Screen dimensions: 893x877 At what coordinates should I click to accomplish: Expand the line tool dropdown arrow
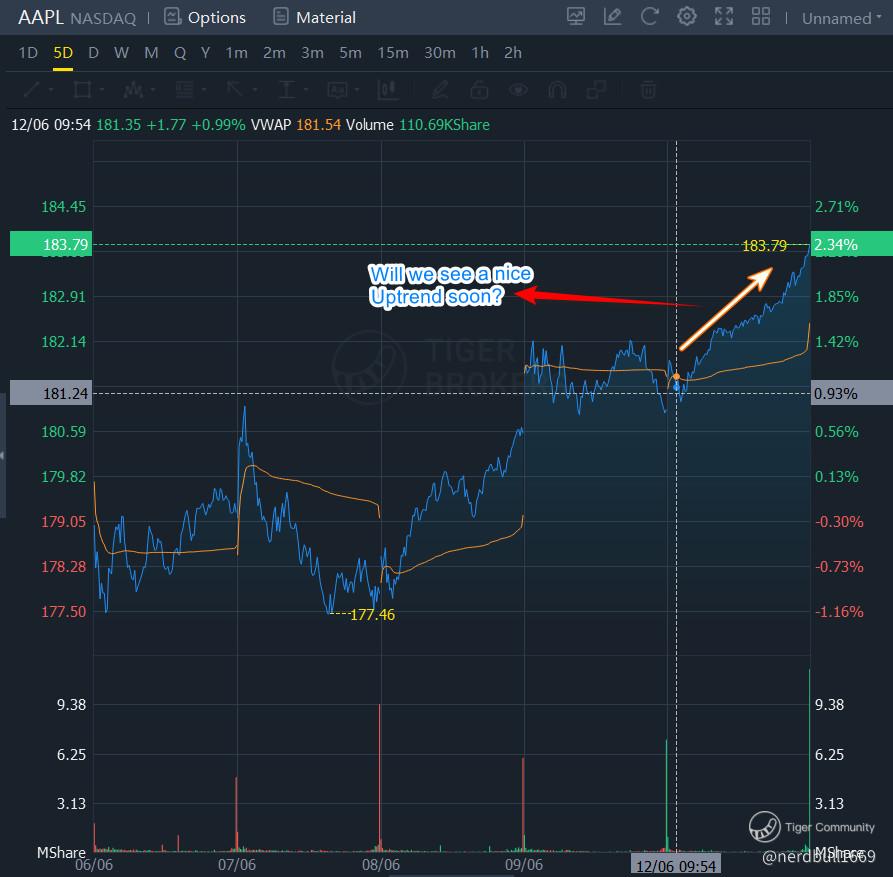[x=51, y=90]
